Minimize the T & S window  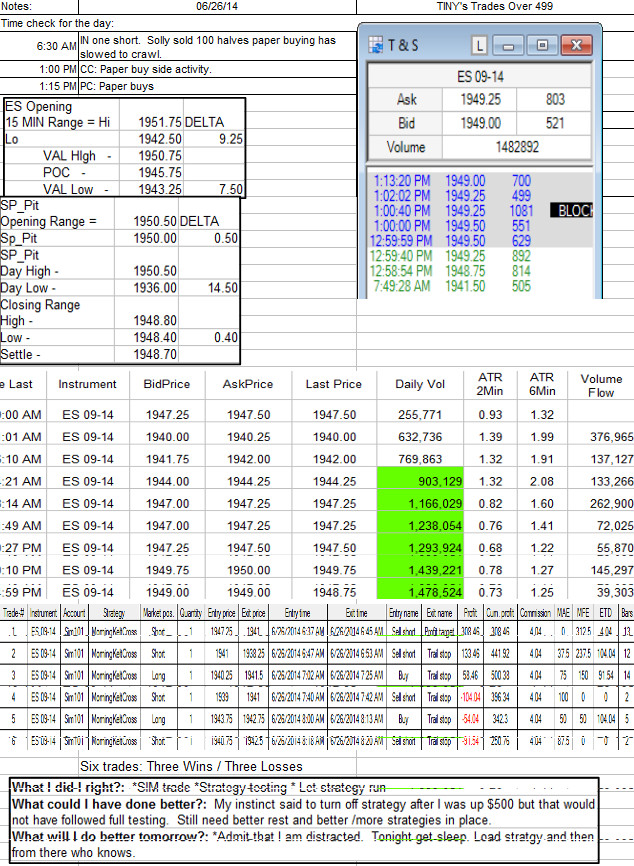508,45
